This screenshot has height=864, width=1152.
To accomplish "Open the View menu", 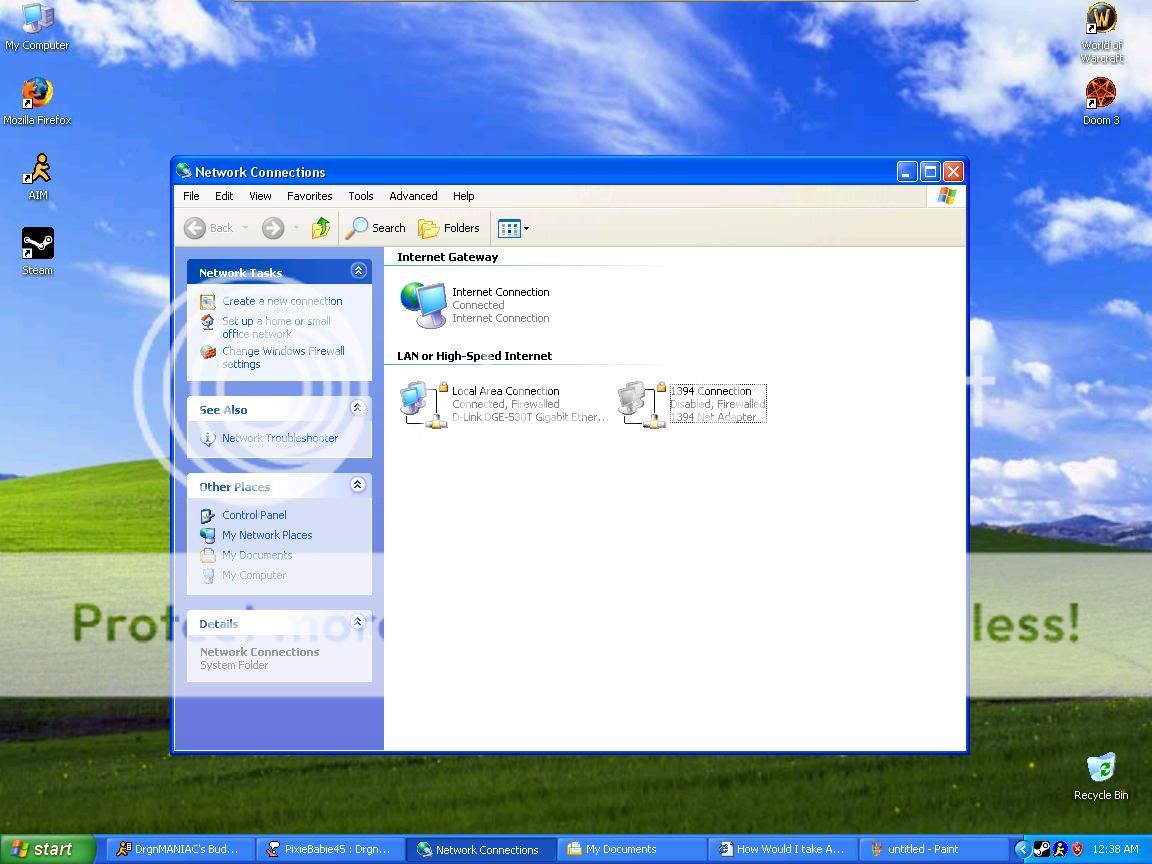I will [260, 196].
